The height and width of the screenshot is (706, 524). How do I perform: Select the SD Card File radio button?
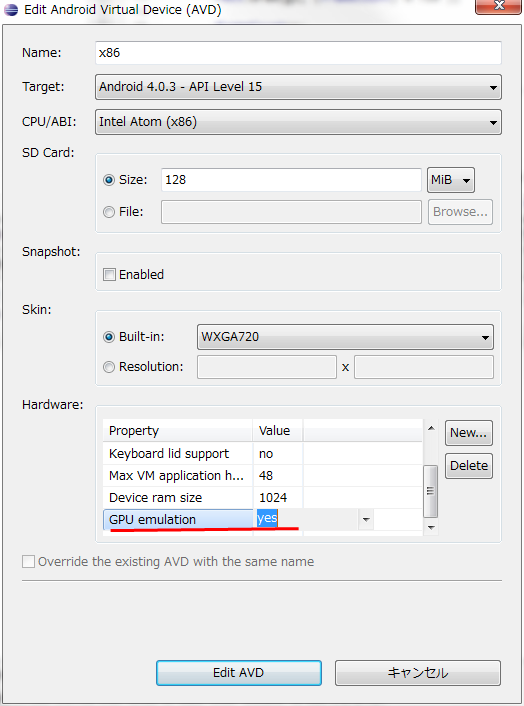point(109,212)
